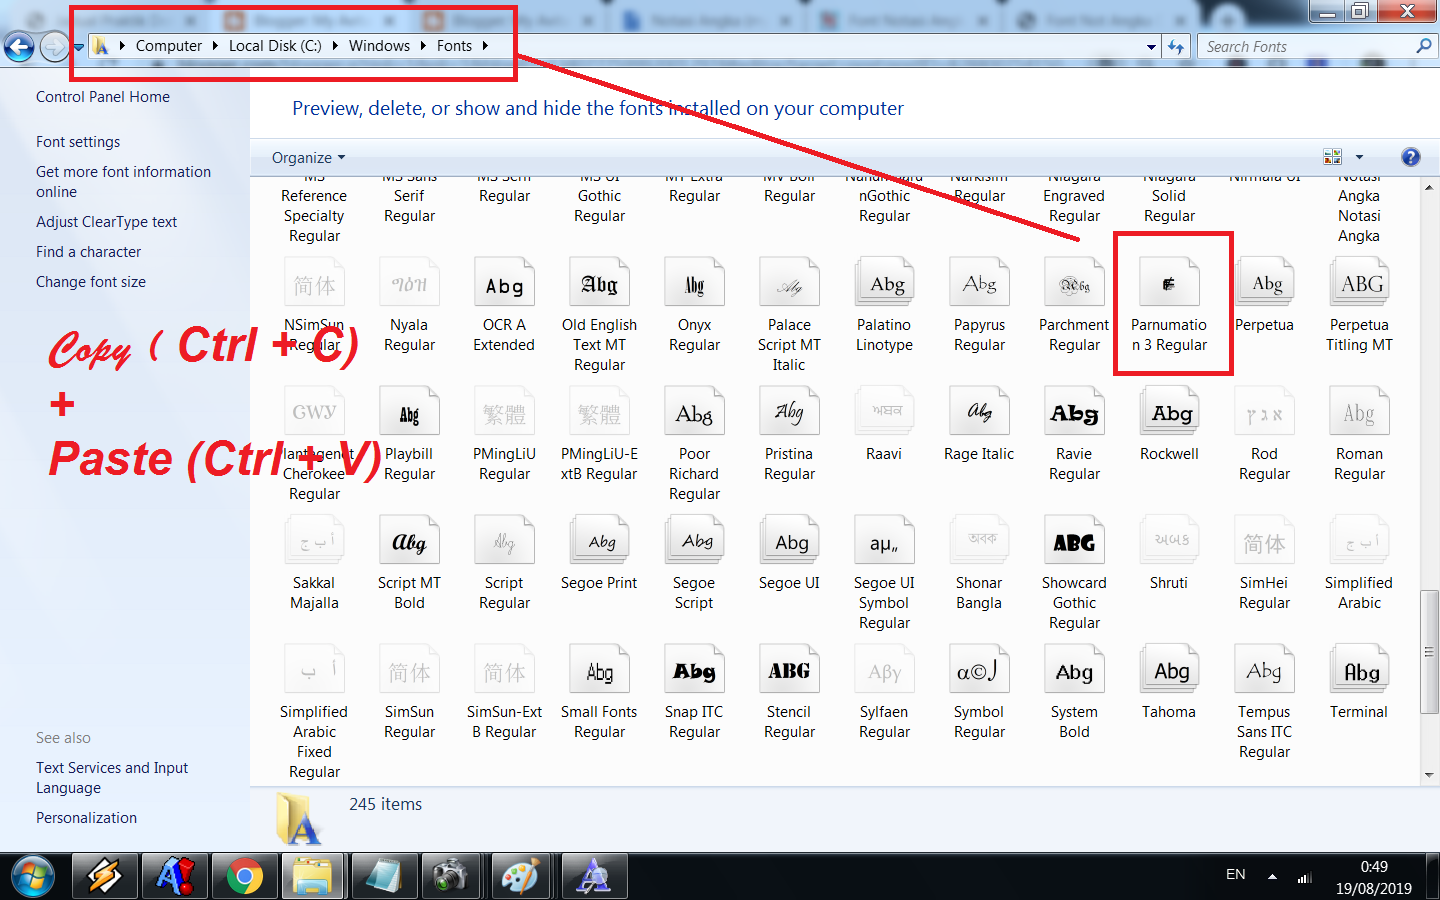Select the Poor Richard Regular font icon
Viewport: 1440px width, 900px height.
(x=694, y=413)
